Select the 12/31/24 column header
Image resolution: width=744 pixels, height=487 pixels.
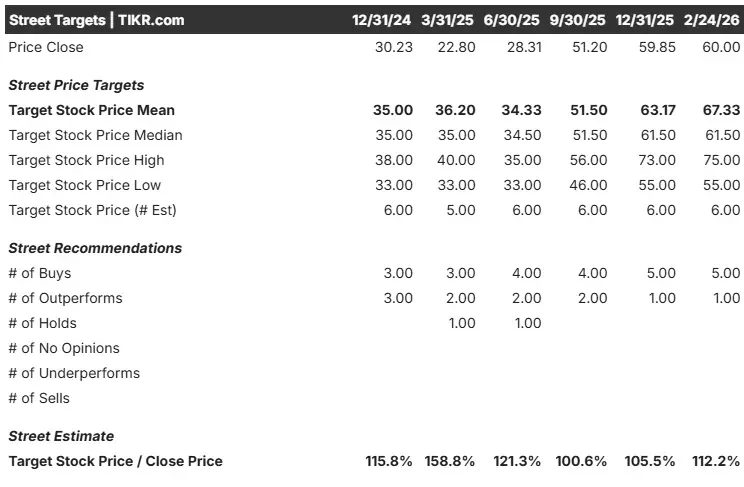pyautogui.click(x=381, y=20)
